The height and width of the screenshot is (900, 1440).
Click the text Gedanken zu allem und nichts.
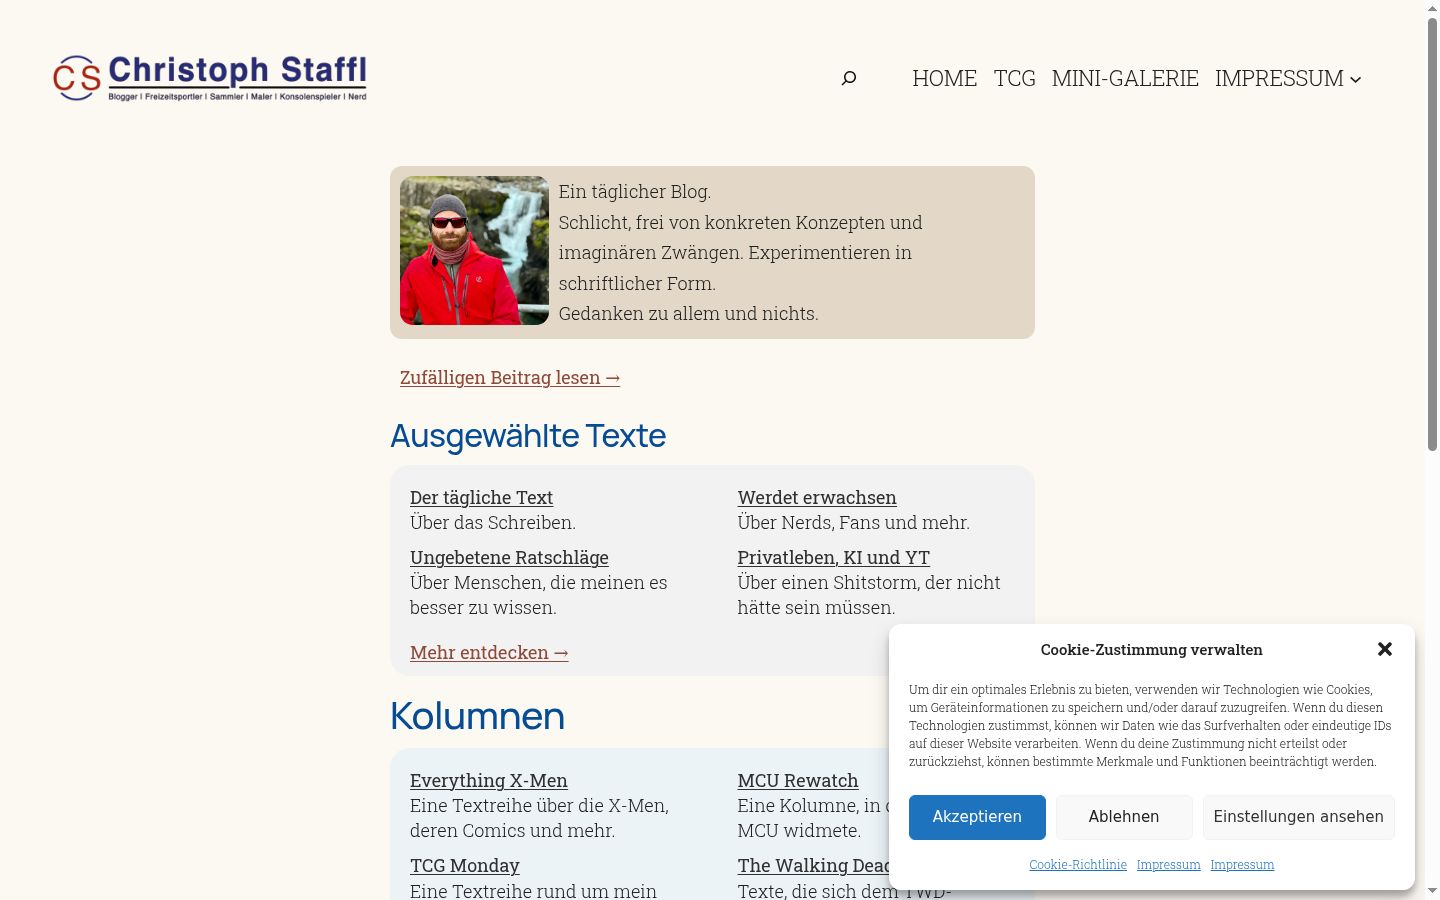688,313
